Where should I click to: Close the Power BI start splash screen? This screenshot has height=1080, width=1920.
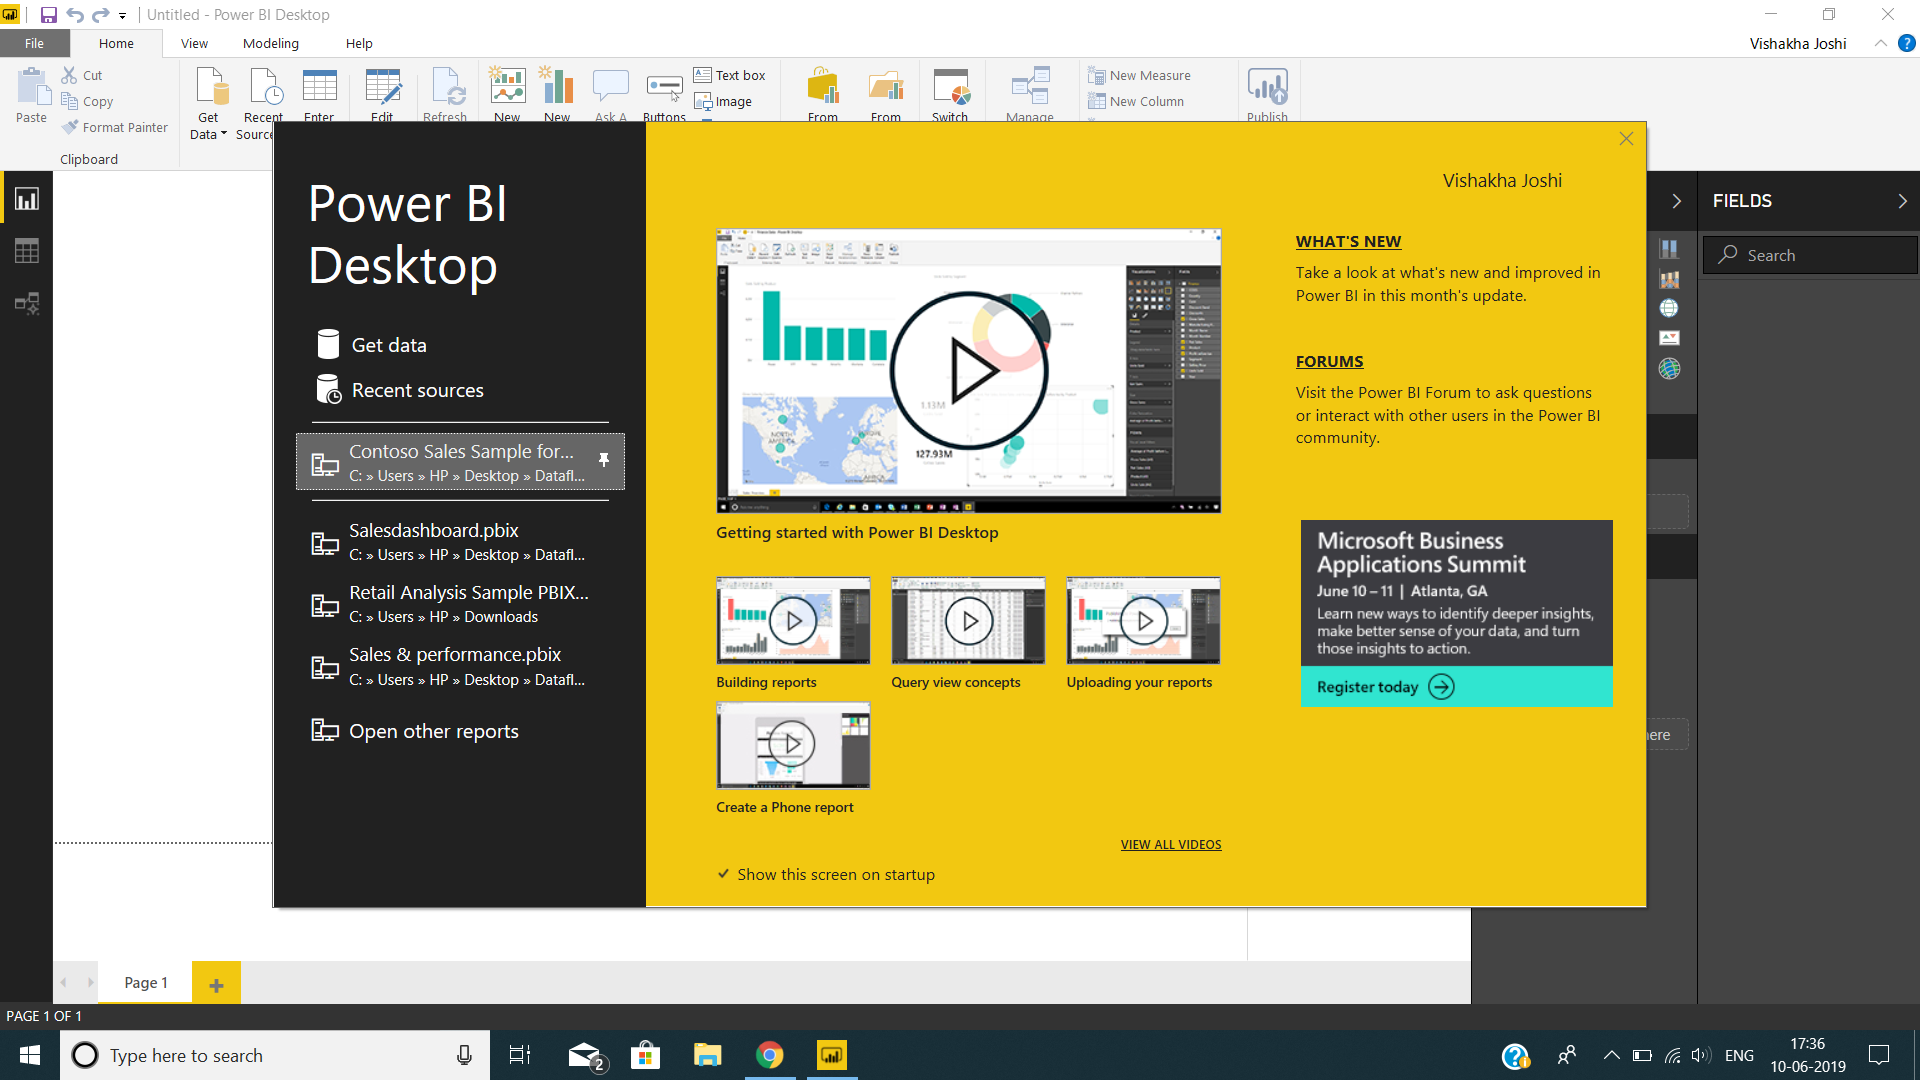point(1626,139)
